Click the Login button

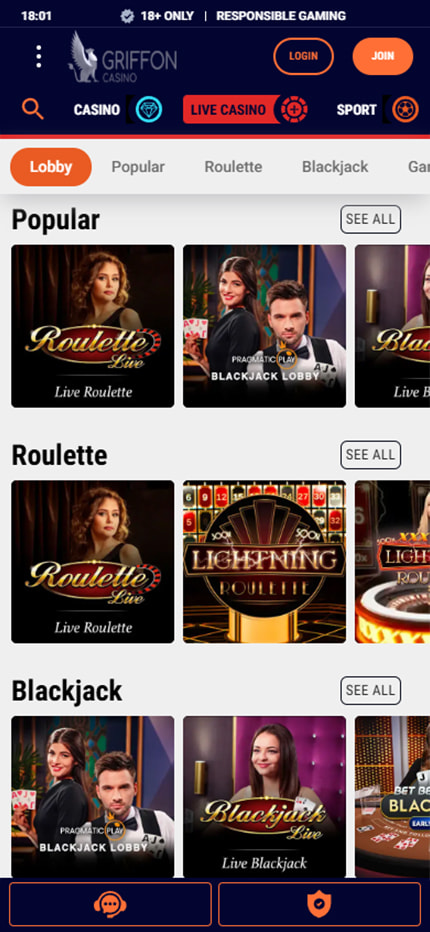(x=303, y=56)
